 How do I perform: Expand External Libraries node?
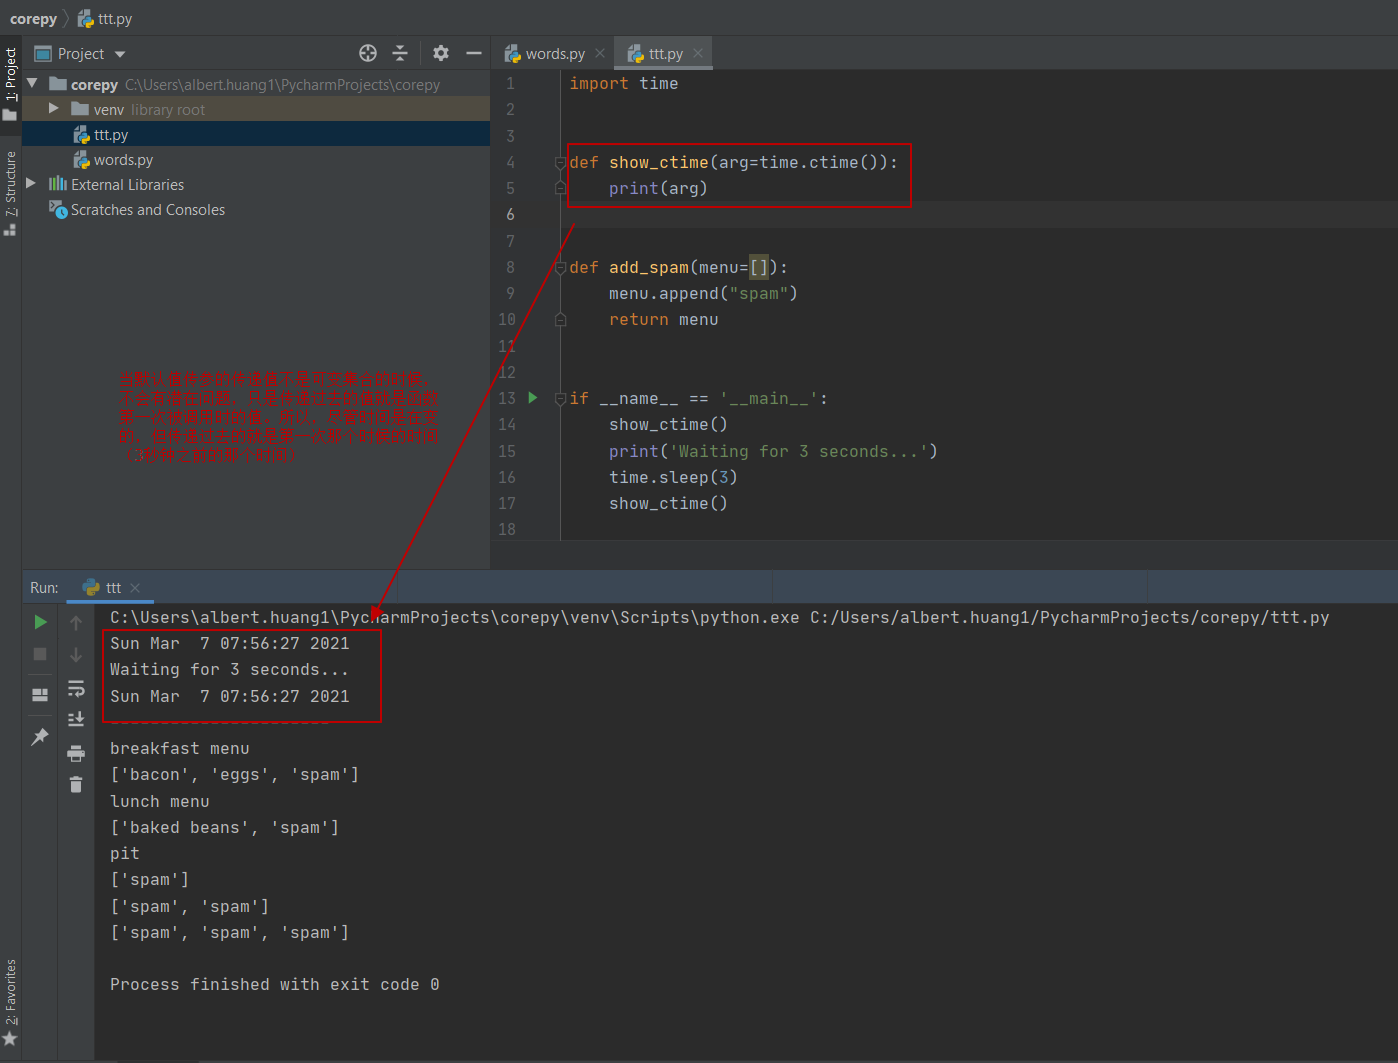[x=31, y=184]
